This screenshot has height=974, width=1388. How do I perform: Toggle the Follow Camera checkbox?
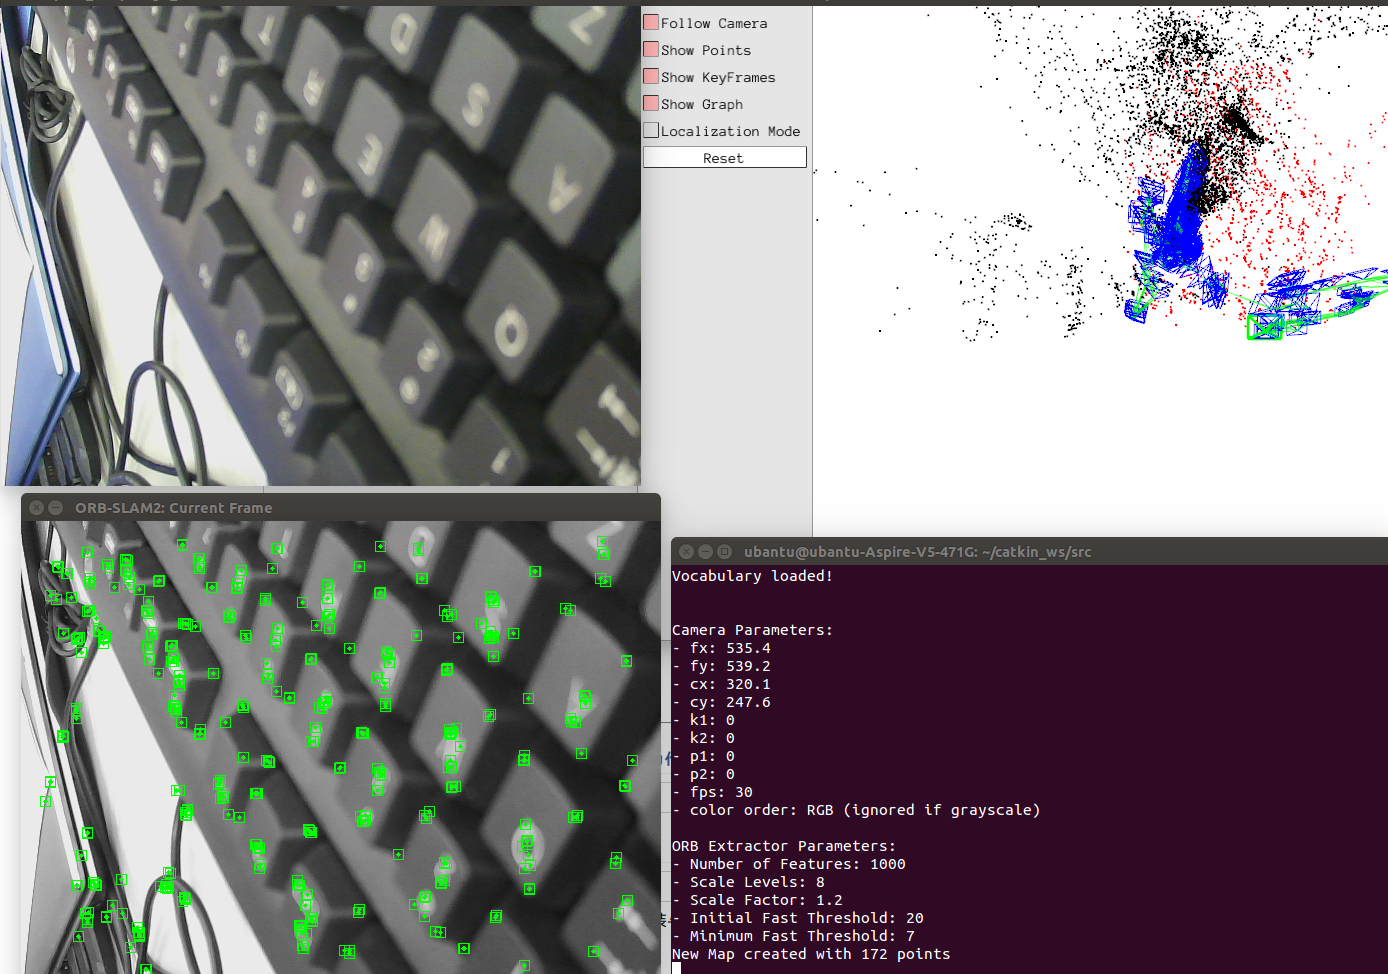click(x=651, y=22)
